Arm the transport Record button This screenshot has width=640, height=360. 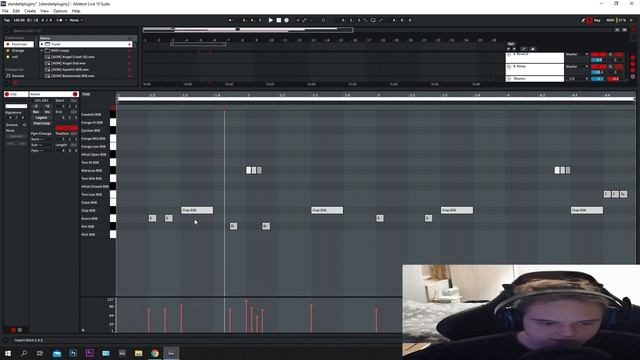(287, 20)
